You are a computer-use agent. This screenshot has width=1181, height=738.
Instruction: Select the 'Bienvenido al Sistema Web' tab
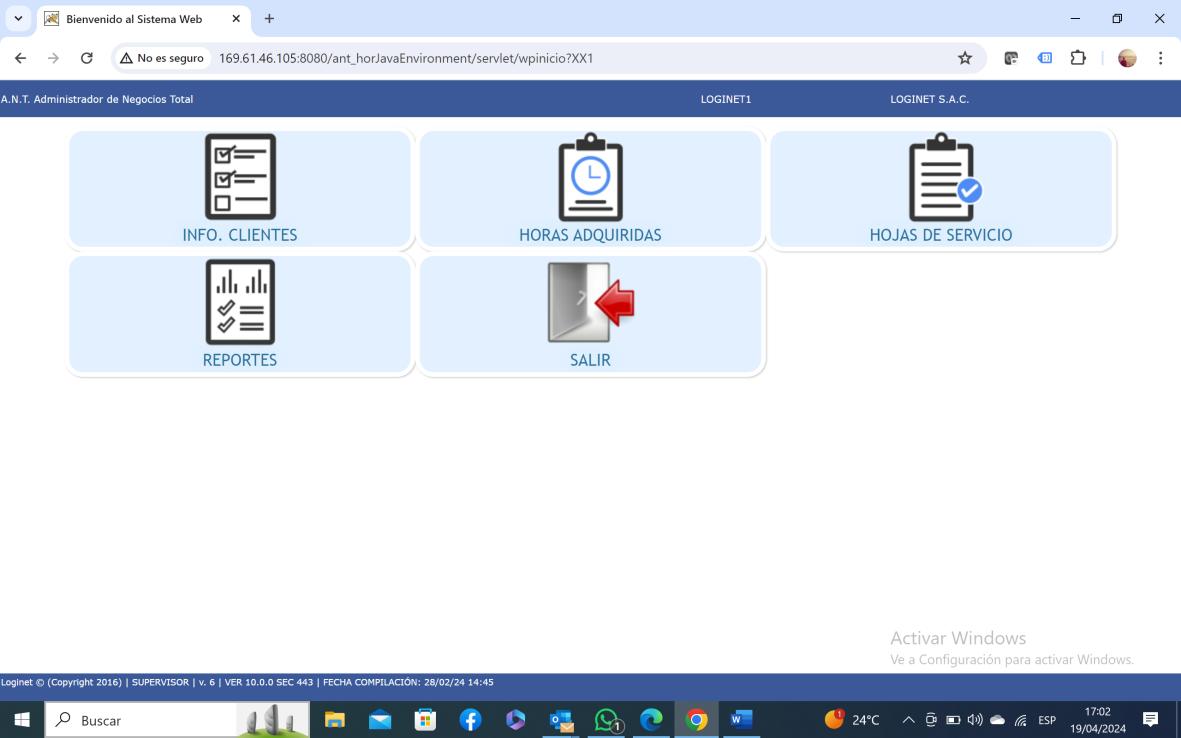134,19
